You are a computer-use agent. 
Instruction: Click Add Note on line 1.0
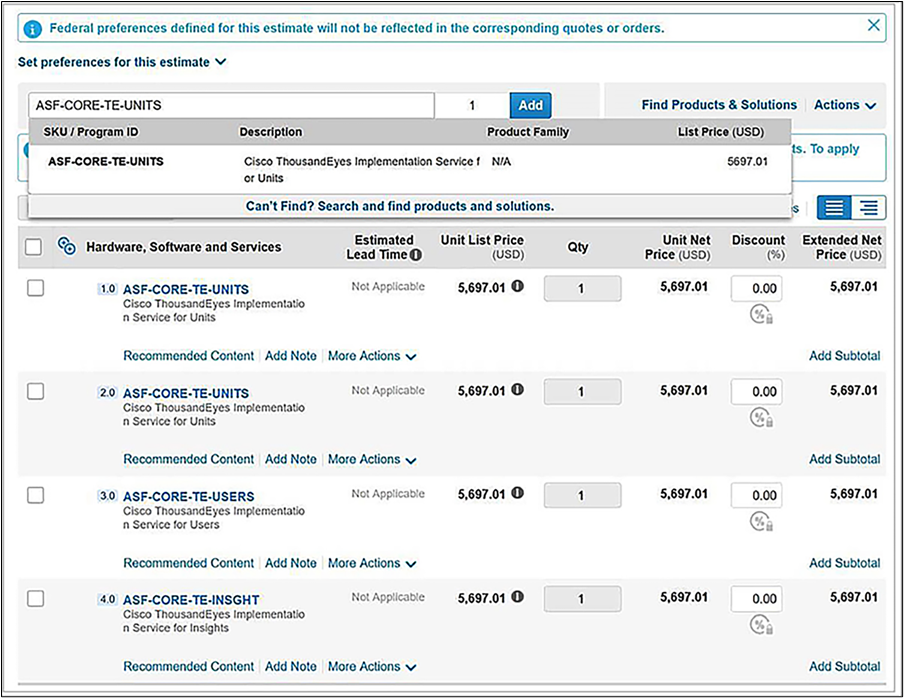pos(291,356)
